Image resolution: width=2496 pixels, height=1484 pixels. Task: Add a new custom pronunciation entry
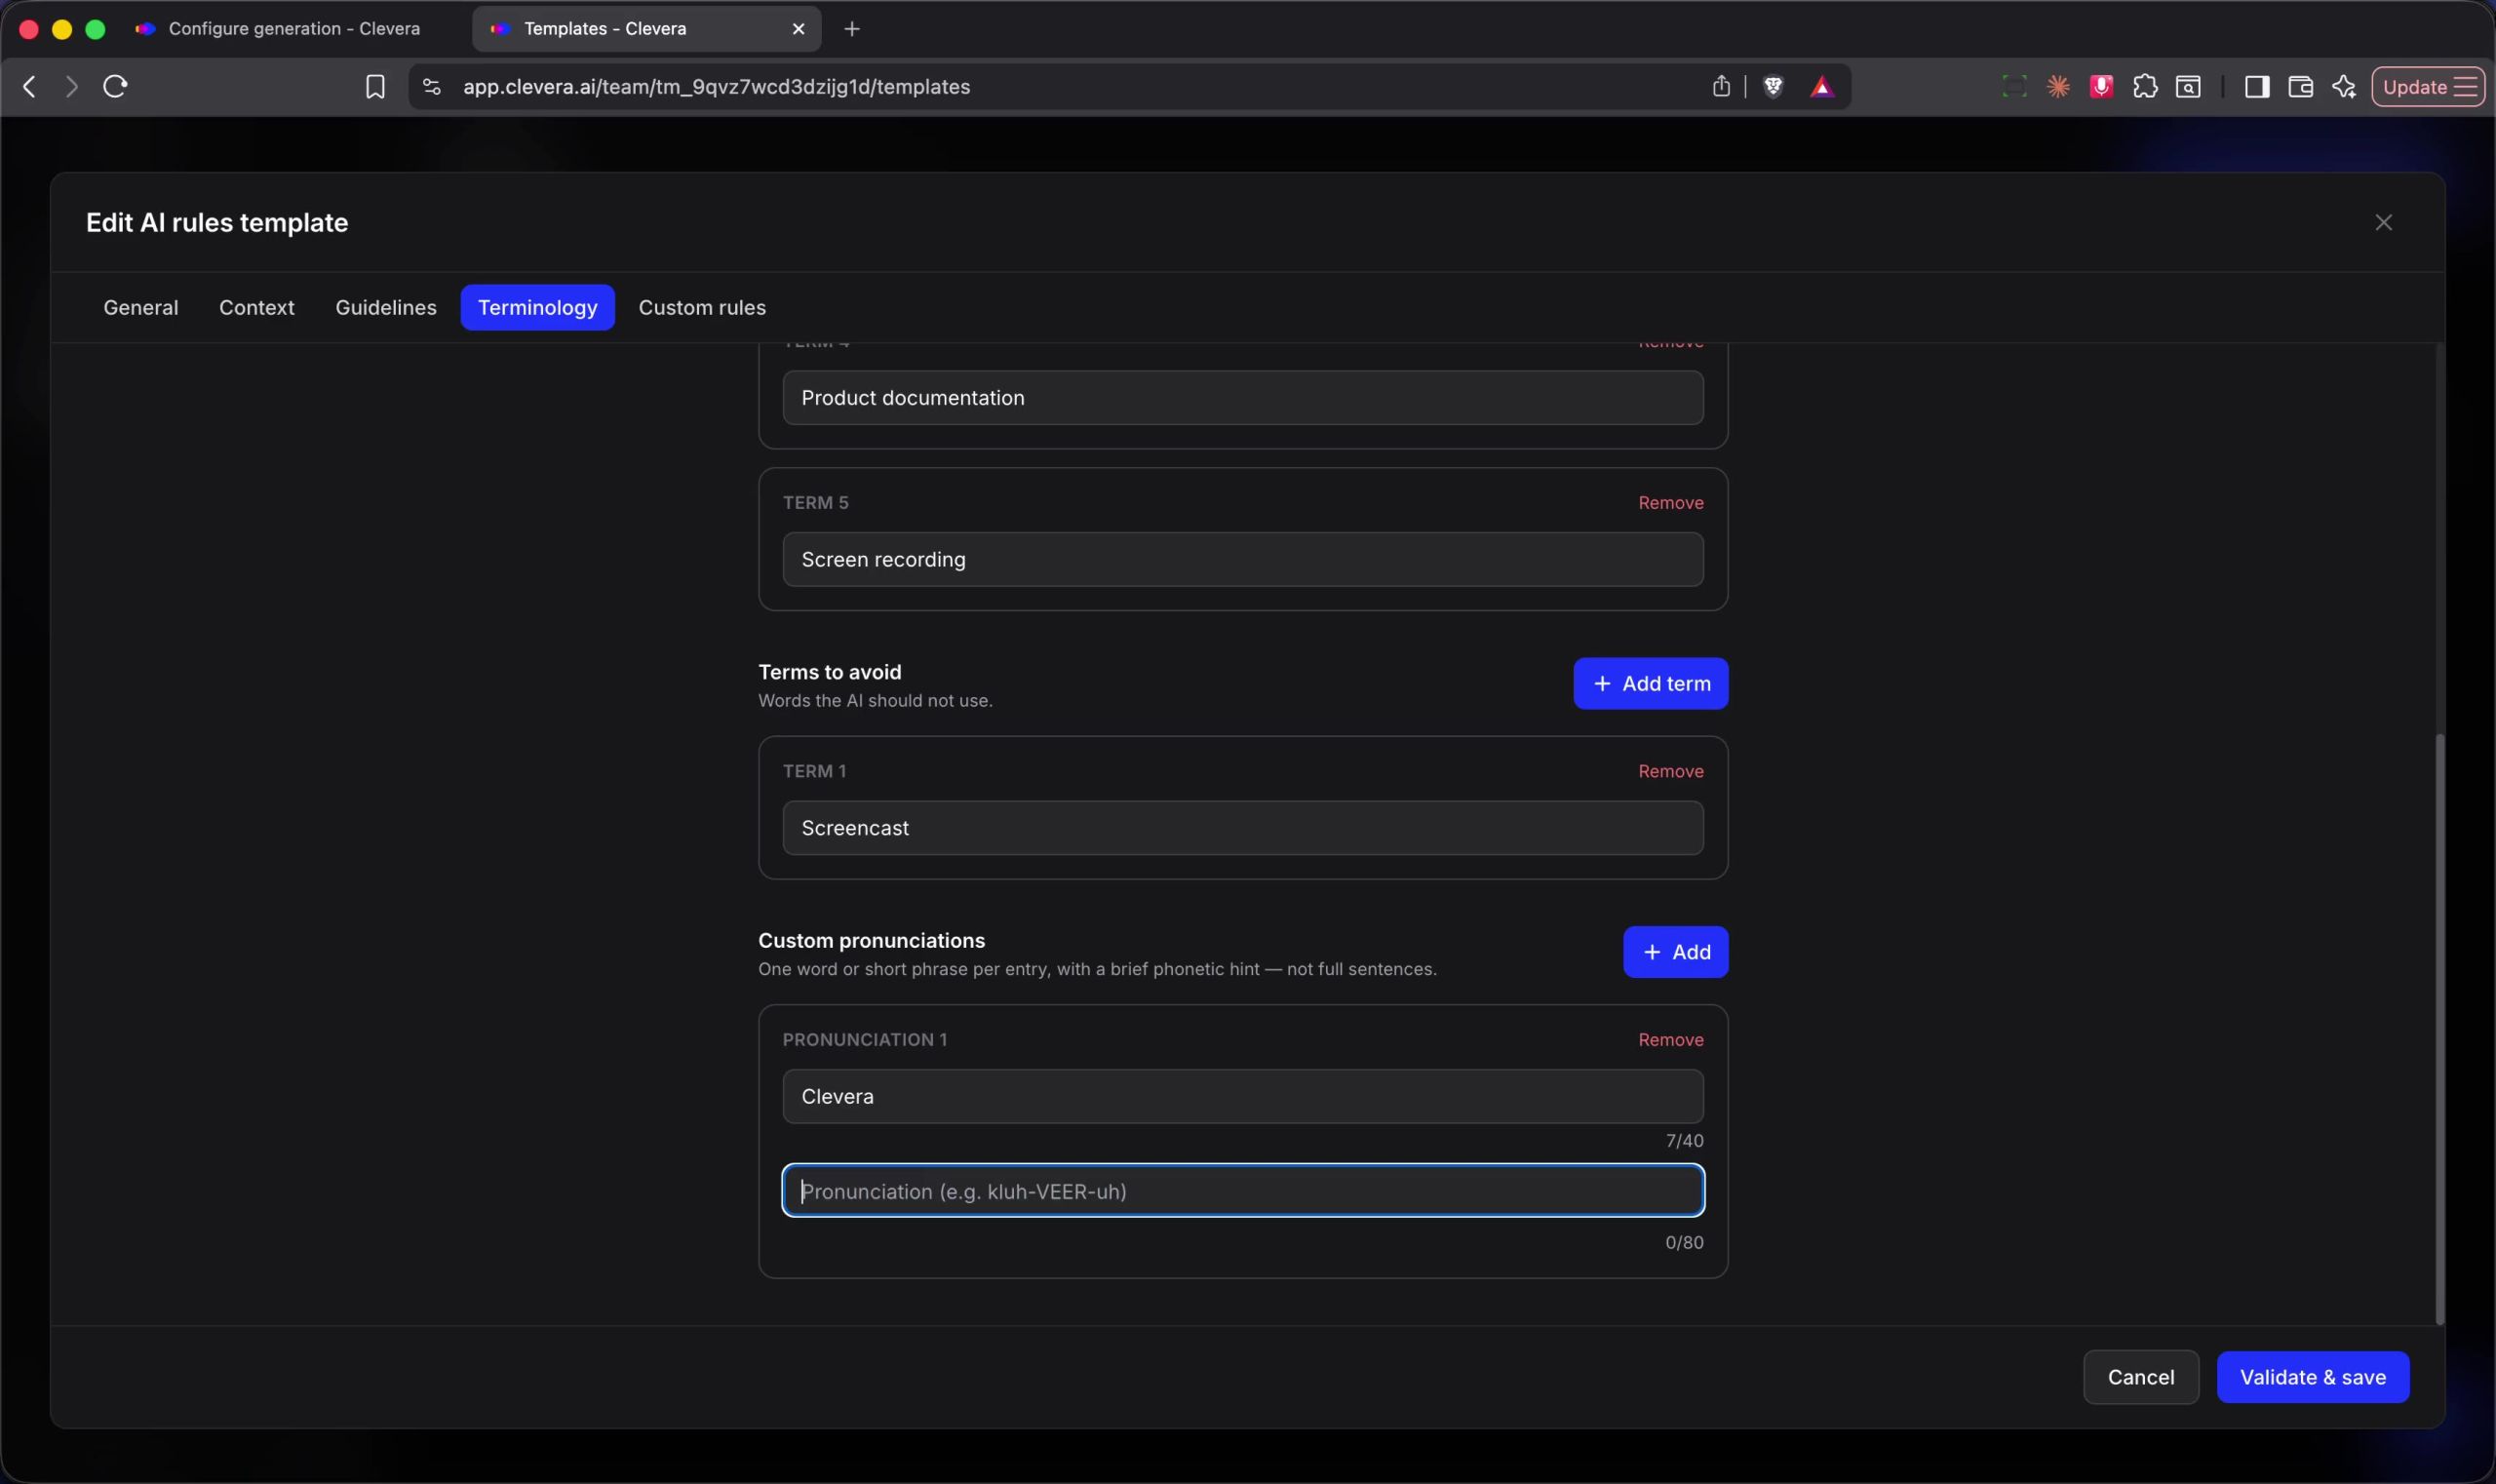(1675, 952)
